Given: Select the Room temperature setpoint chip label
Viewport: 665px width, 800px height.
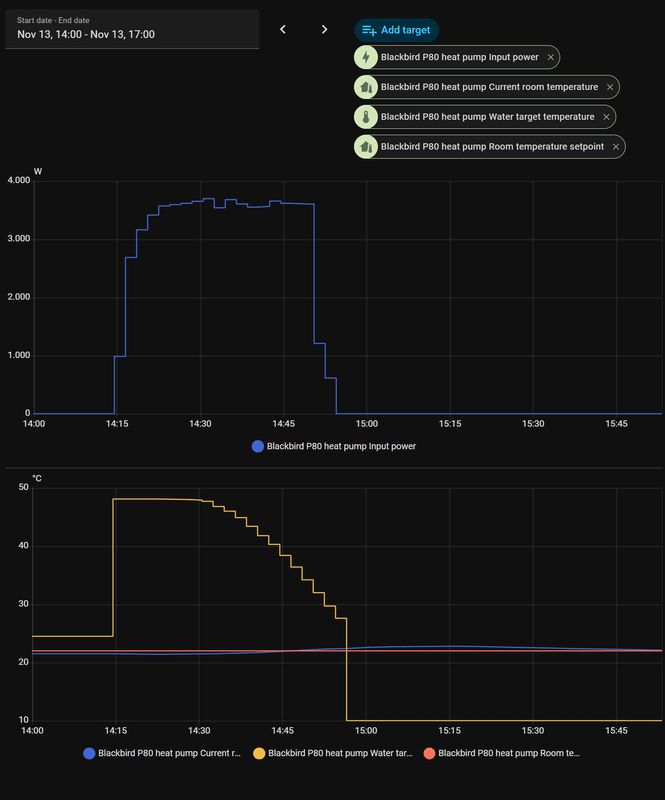Looking at the screenshot, I should click(492, 147).
